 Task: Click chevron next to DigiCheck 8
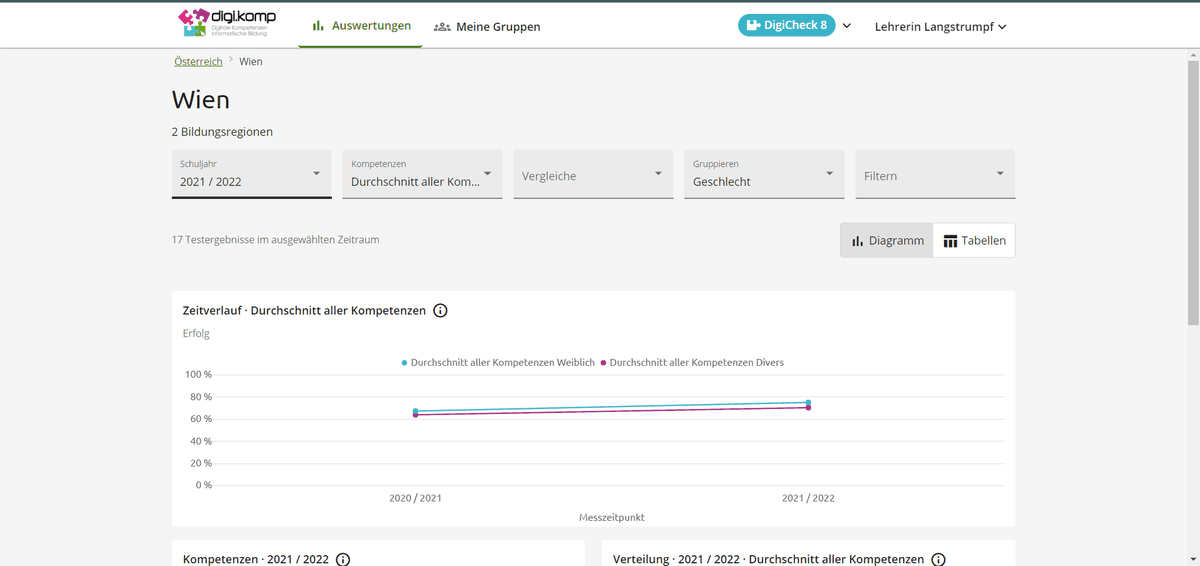pyautogui.click(x=847, y=26)
